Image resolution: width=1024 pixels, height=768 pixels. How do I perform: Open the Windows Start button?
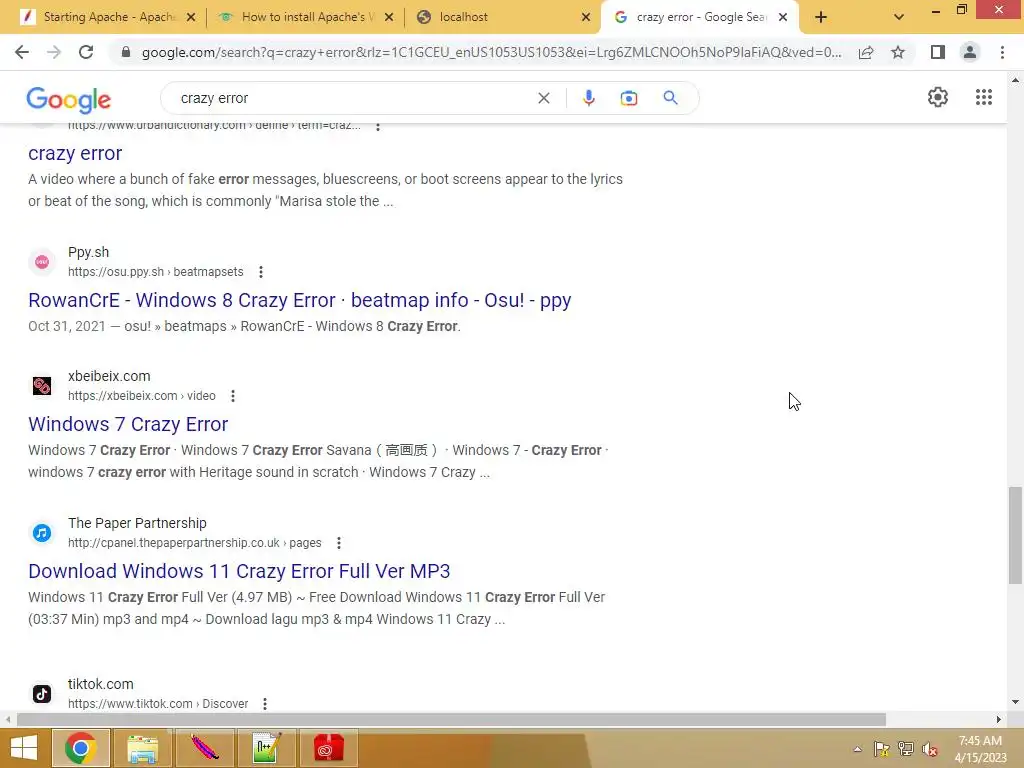pos(24,748)
